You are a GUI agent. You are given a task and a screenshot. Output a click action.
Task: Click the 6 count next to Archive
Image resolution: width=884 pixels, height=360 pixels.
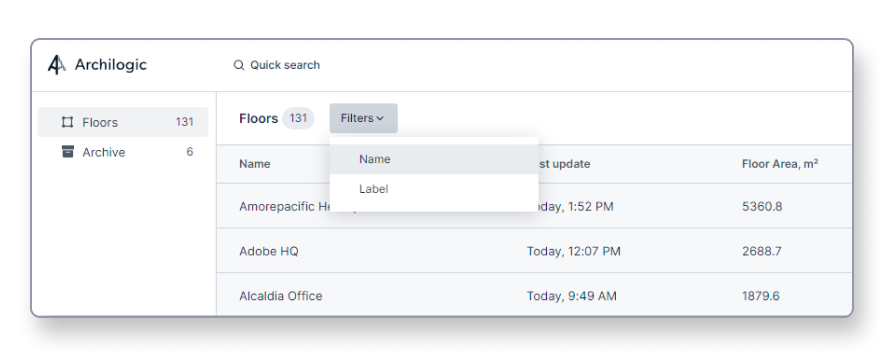190,152
